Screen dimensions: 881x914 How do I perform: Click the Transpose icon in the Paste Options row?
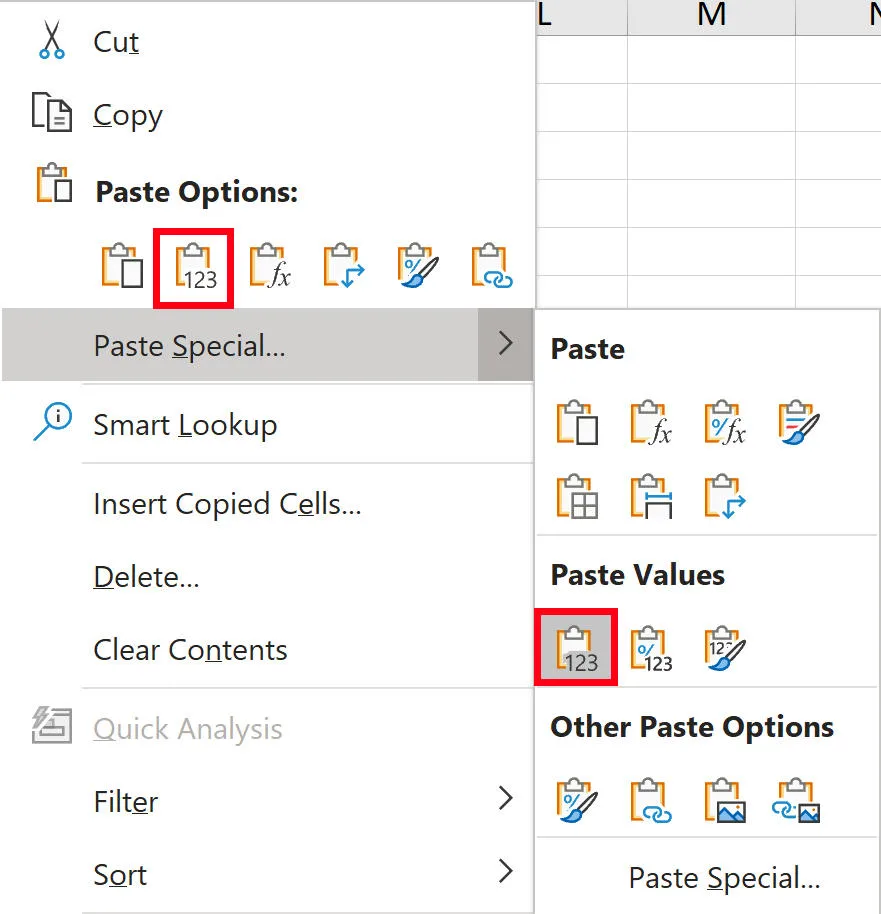coord(343,266)
